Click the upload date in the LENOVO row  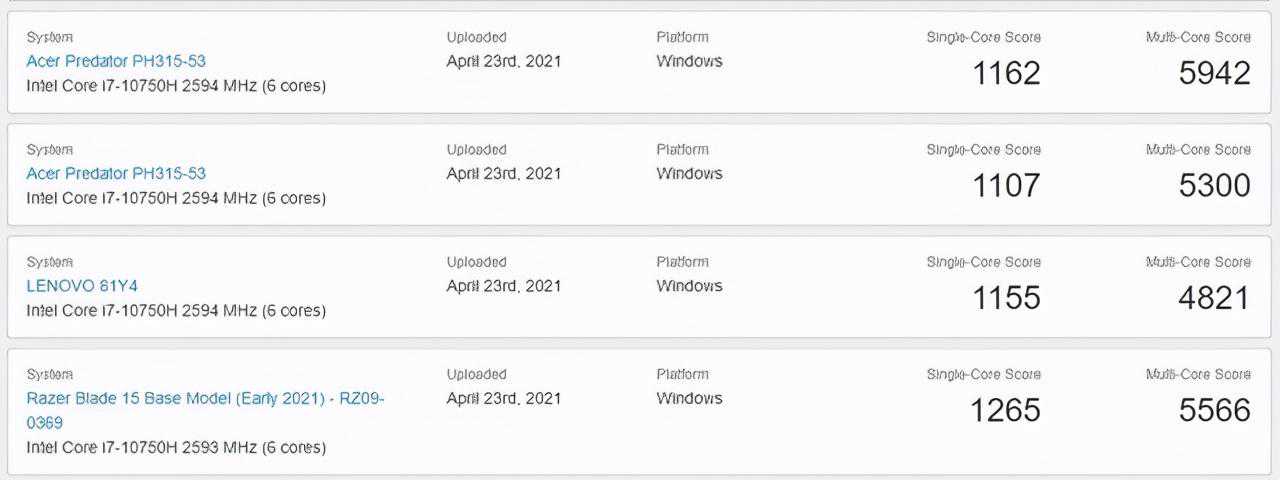(x=503, y=286)
